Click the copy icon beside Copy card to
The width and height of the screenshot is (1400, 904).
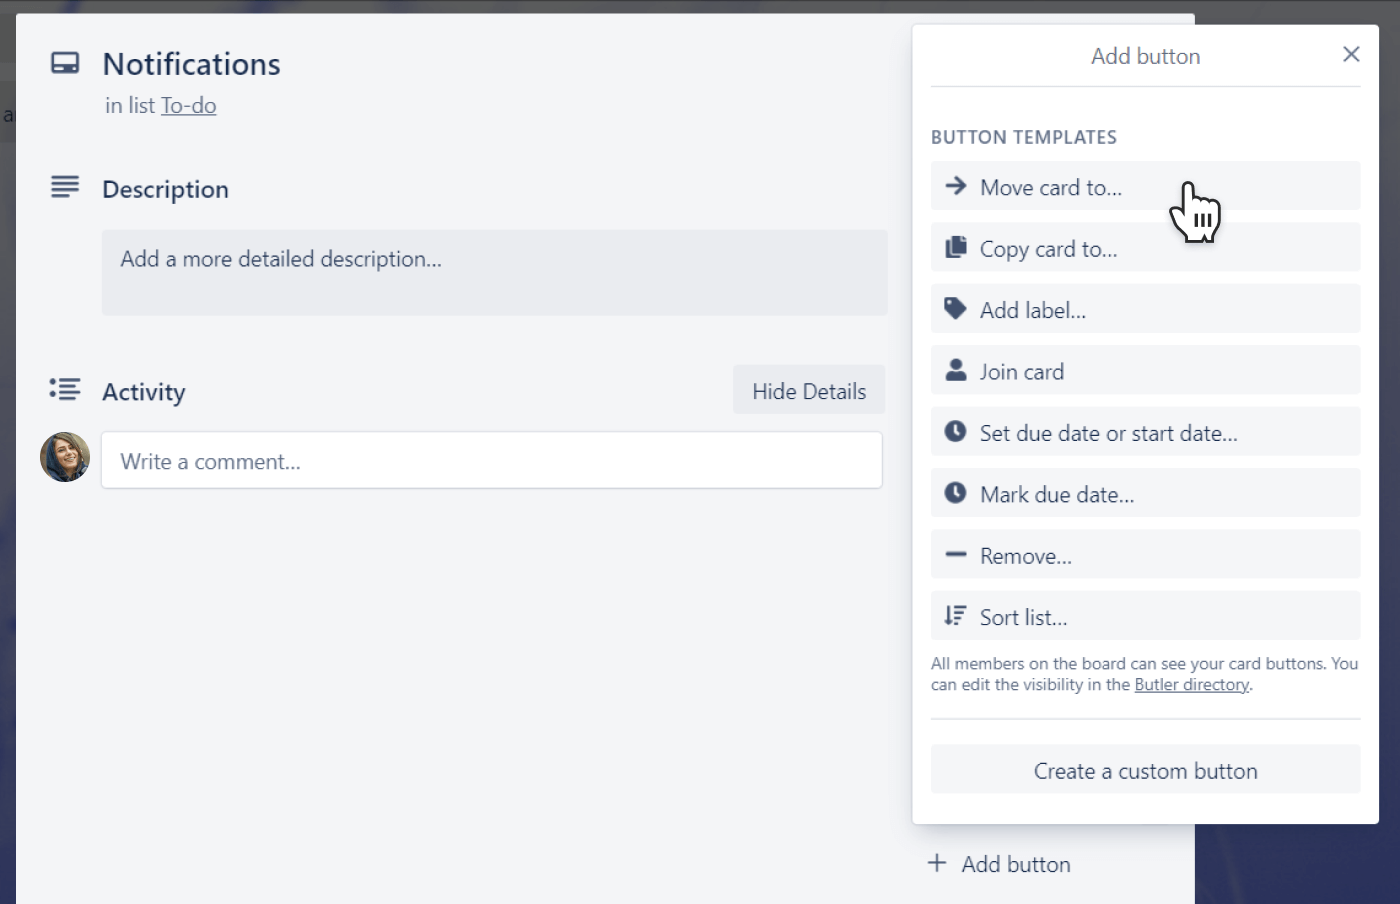click(x=956, y=247)
